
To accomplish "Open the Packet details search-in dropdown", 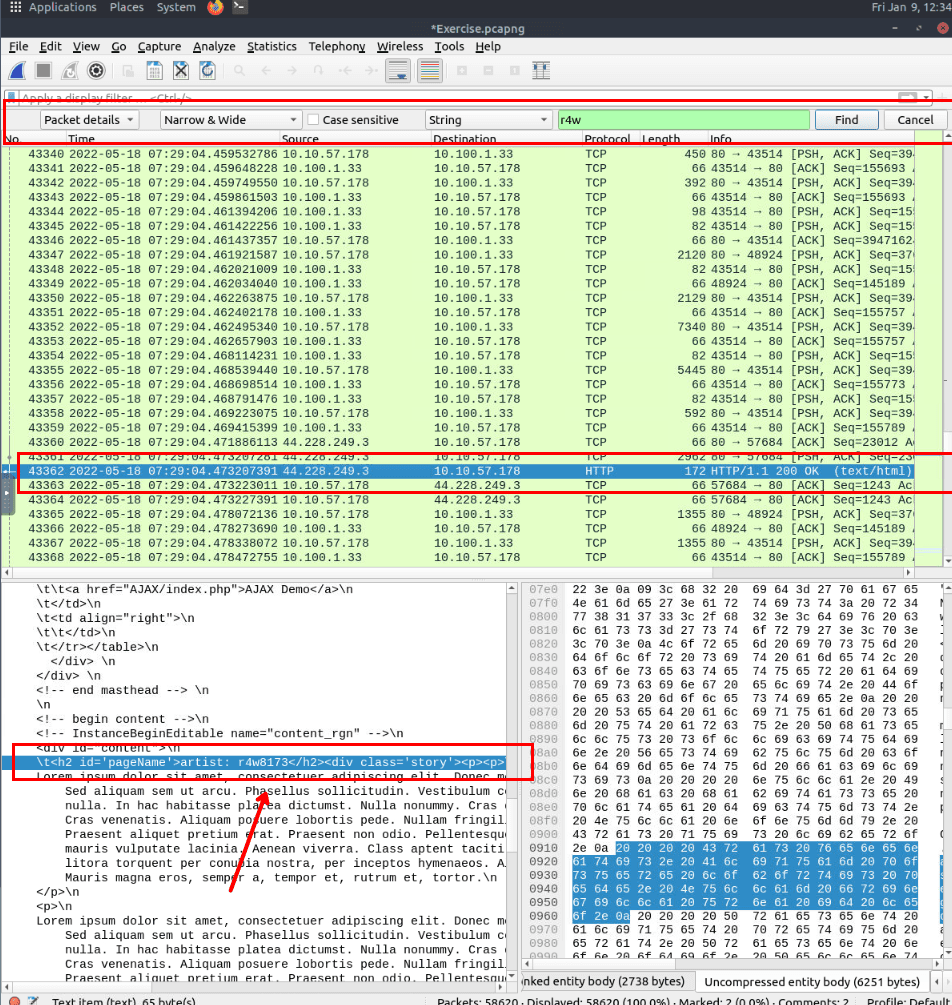I will click(95, 120).
